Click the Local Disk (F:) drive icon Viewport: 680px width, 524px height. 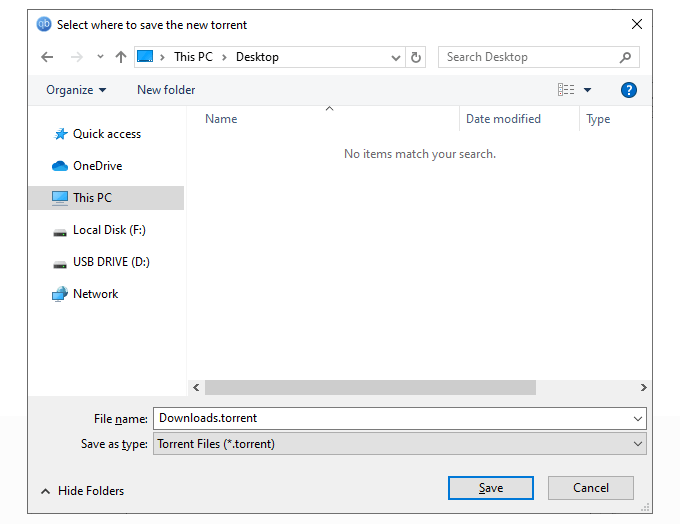point(60,233)
